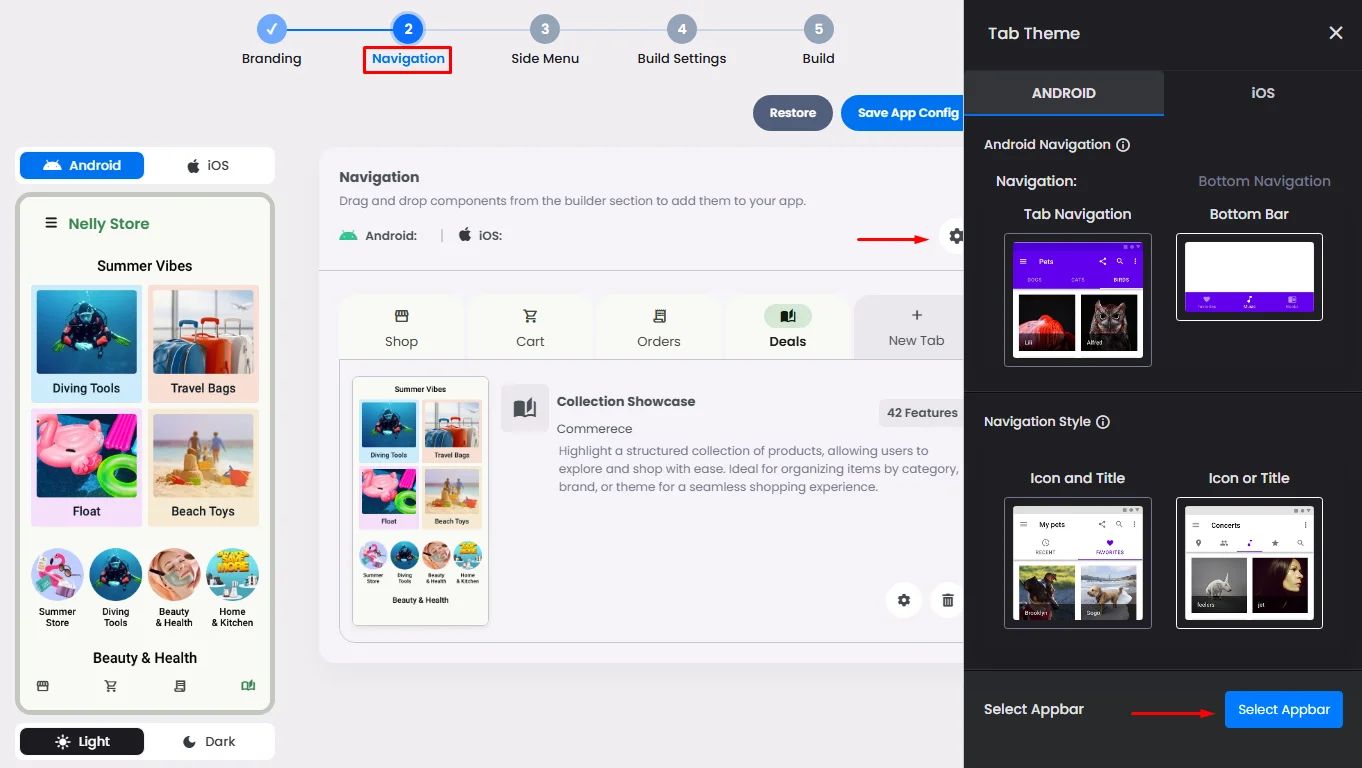The image size is (1362, 768).
Task: Choose Tab Navigation layout option
Action: (1078, 300)
